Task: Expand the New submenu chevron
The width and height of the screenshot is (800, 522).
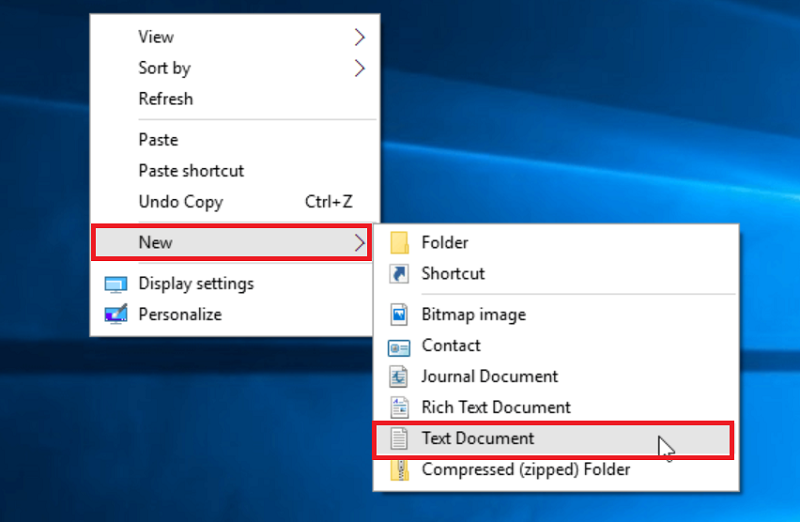Action: point(360,242)
